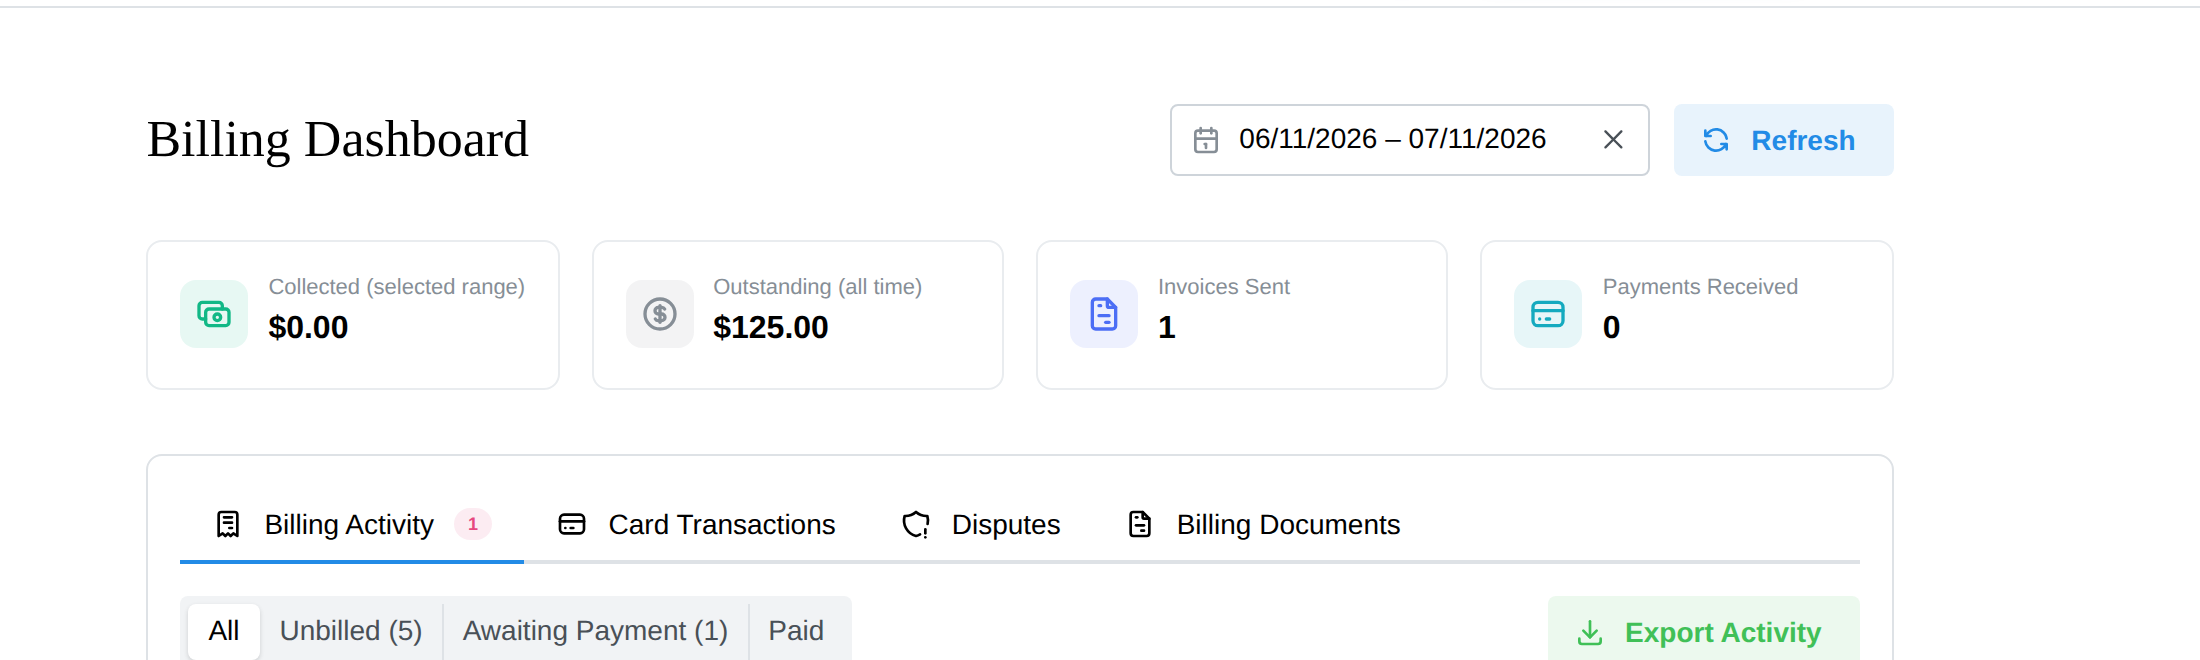This screenshot has height=660, width=2200.
Task: Click the Invoices Sent document icon
Action: tap(1104, 314)
